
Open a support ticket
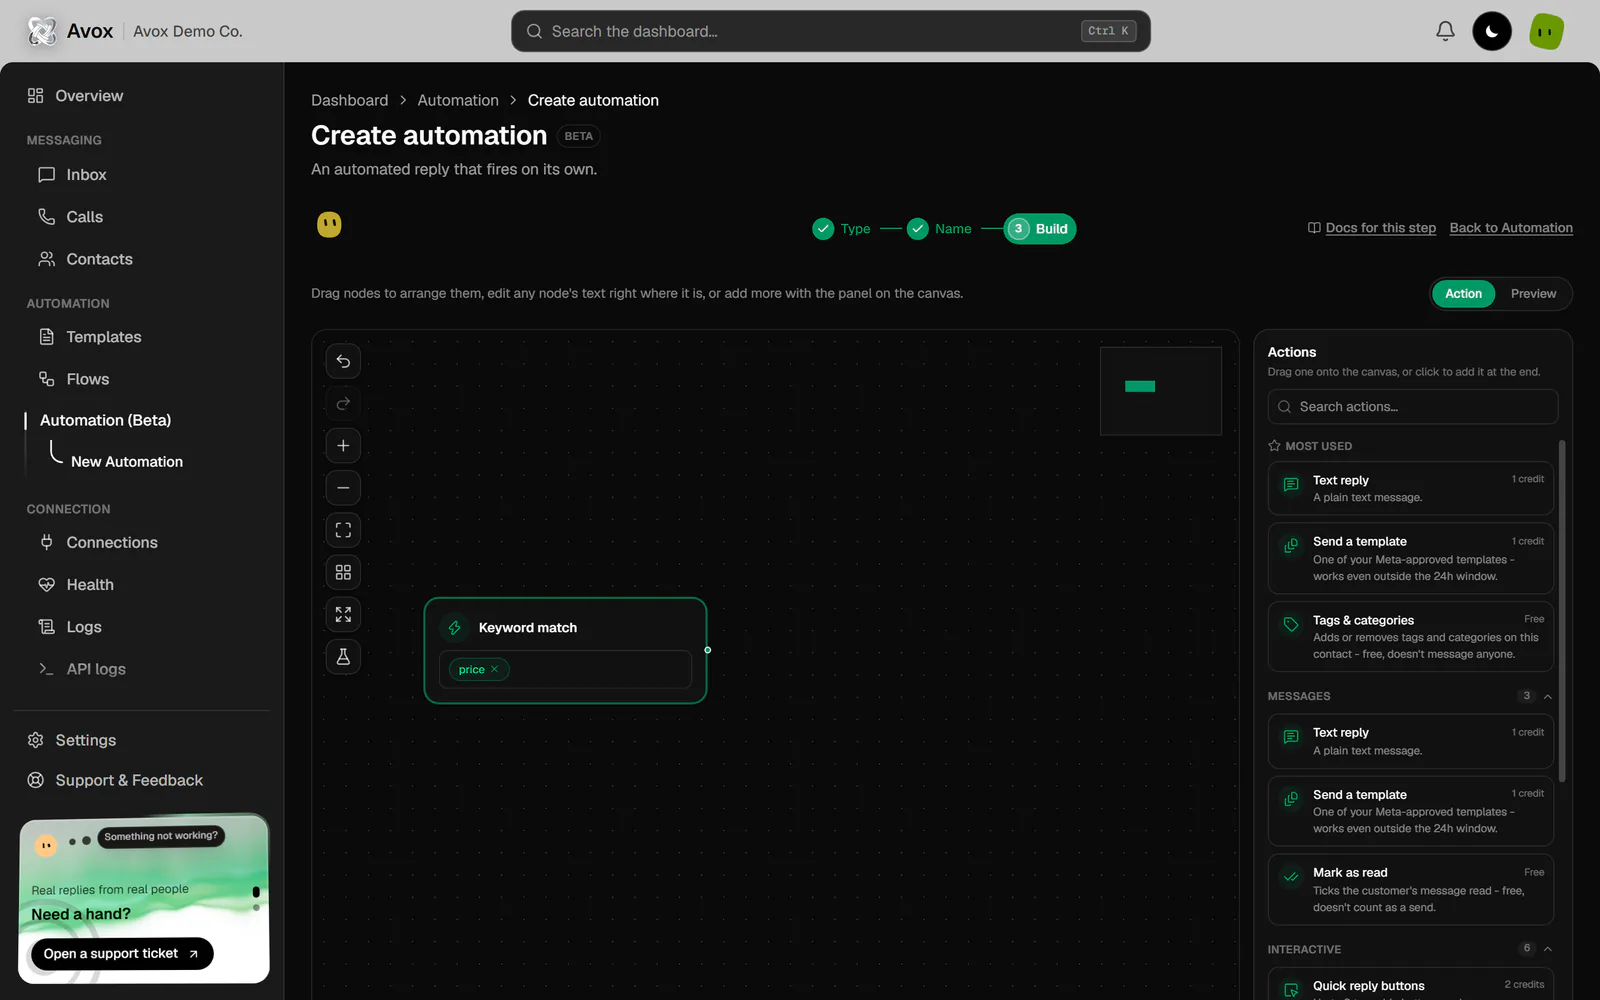tap(122, 954)
